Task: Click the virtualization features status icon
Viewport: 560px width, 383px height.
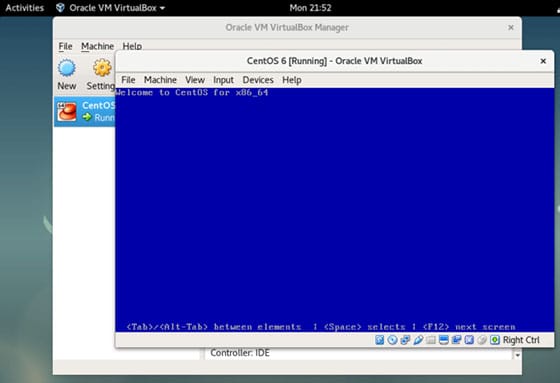Action: (469, 340)
